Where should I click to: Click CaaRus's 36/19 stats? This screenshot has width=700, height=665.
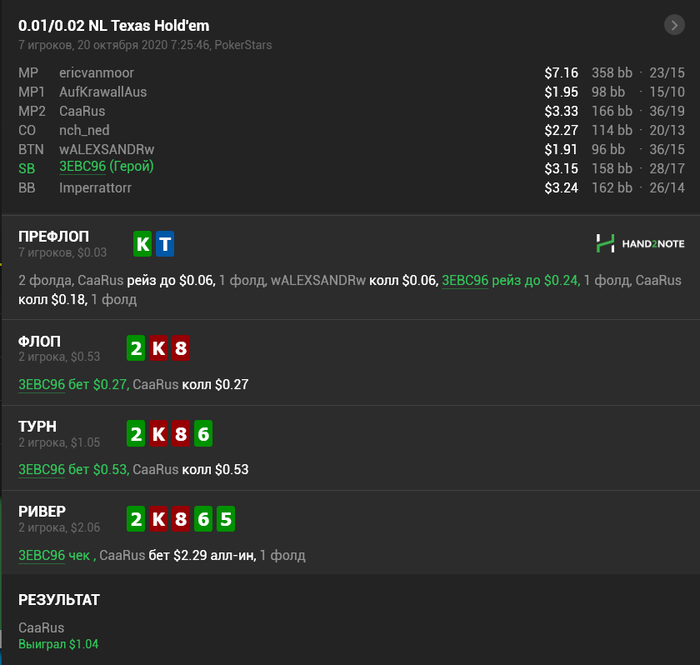667,111
